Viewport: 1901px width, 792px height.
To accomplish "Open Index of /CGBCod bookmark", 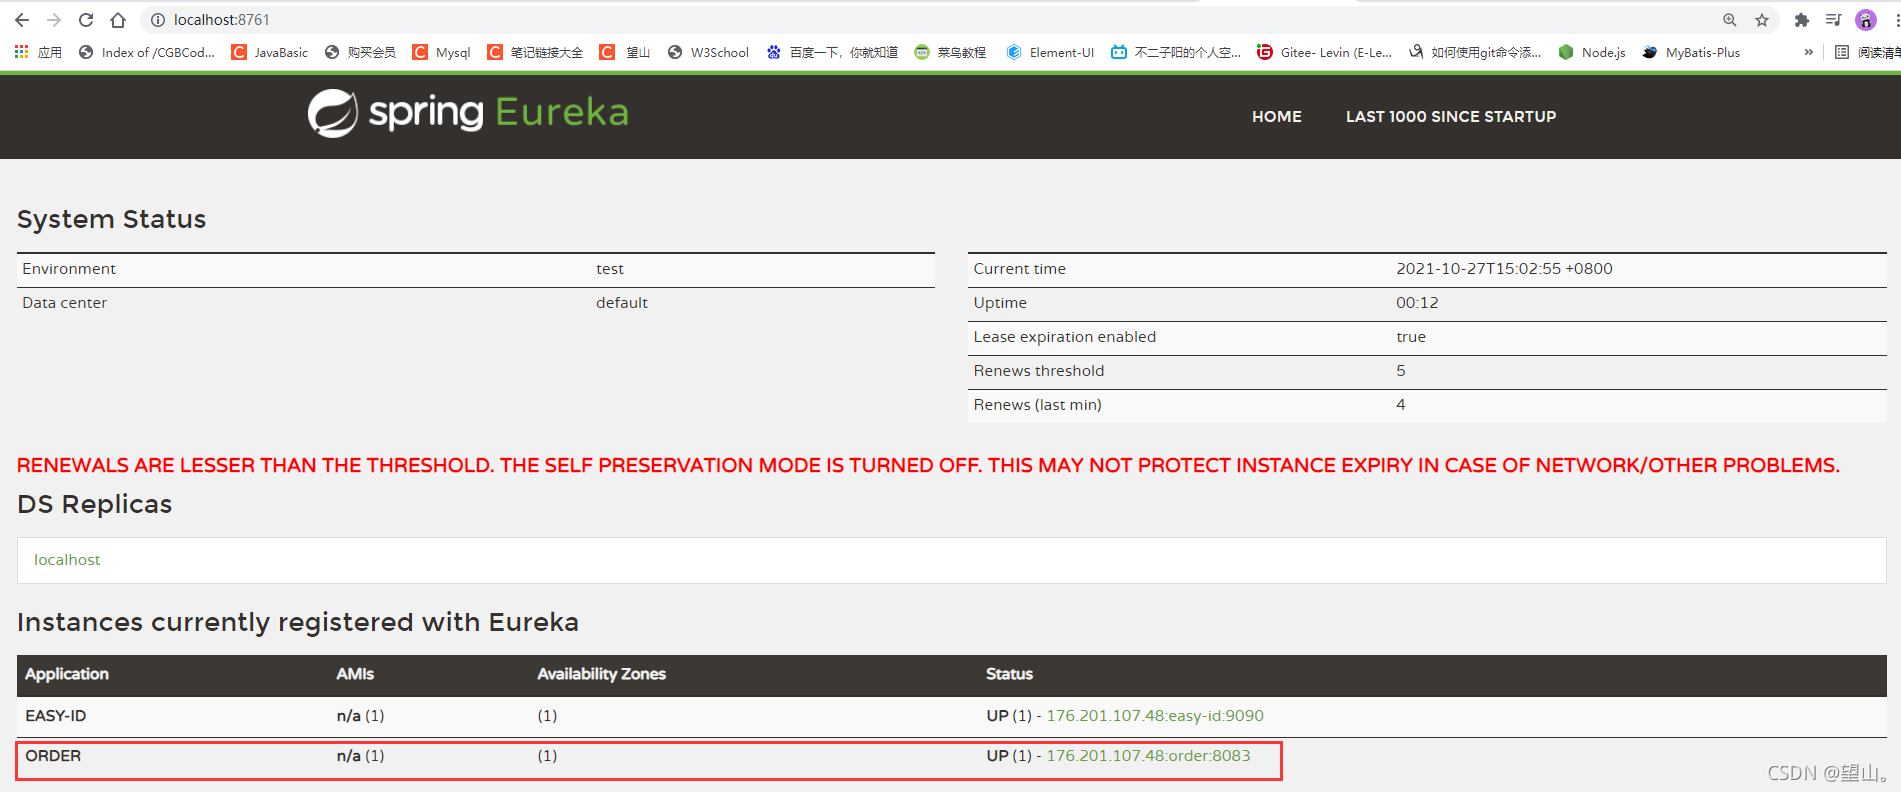I will pos(147,52).
